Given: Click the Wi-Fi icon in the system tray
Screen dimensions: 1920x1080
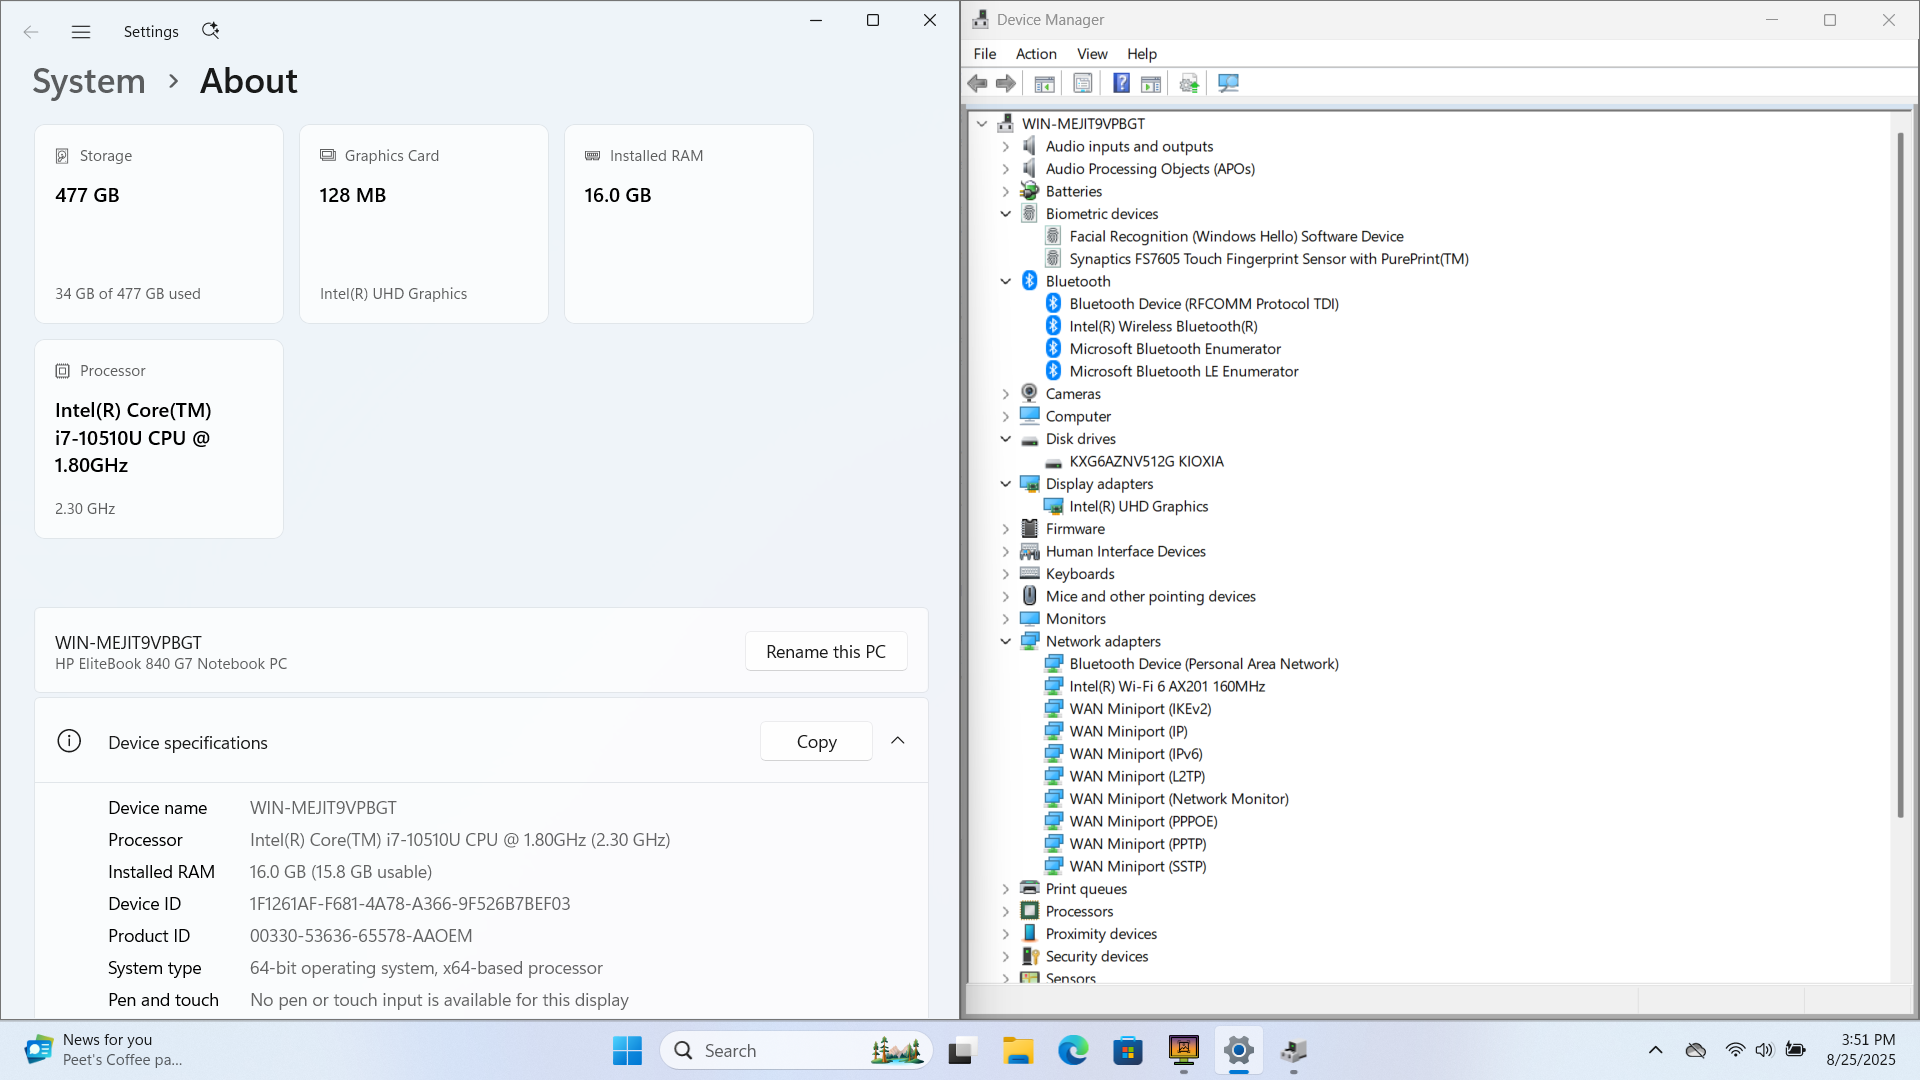Looking at the screenshot, I should (1735, 1050).
